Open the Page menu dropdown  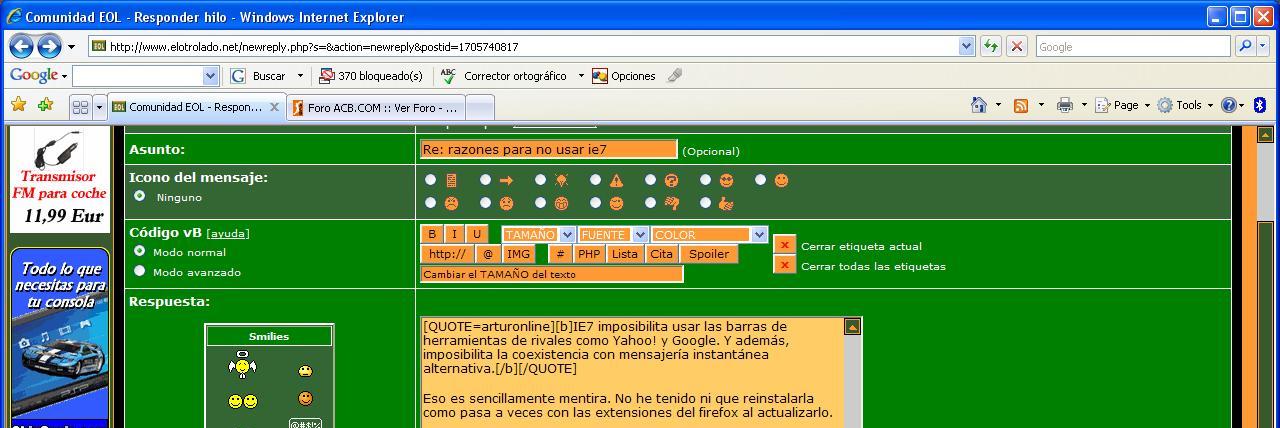point(1122,105)
